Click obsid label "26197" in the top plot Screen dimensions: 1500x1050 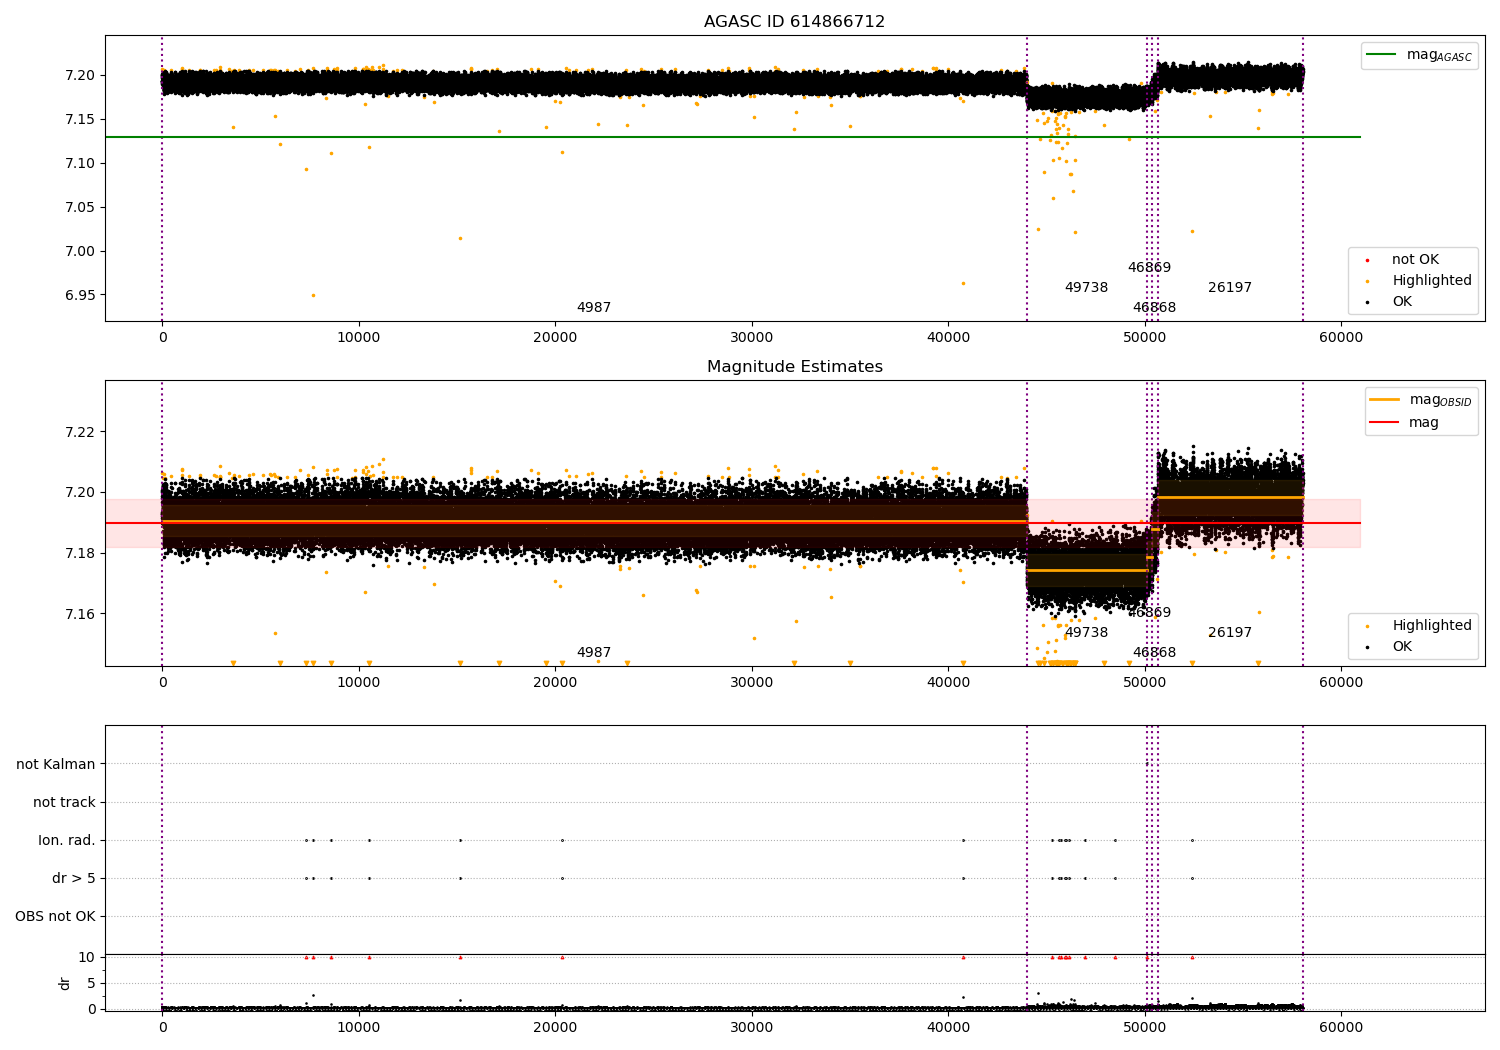1230,288
